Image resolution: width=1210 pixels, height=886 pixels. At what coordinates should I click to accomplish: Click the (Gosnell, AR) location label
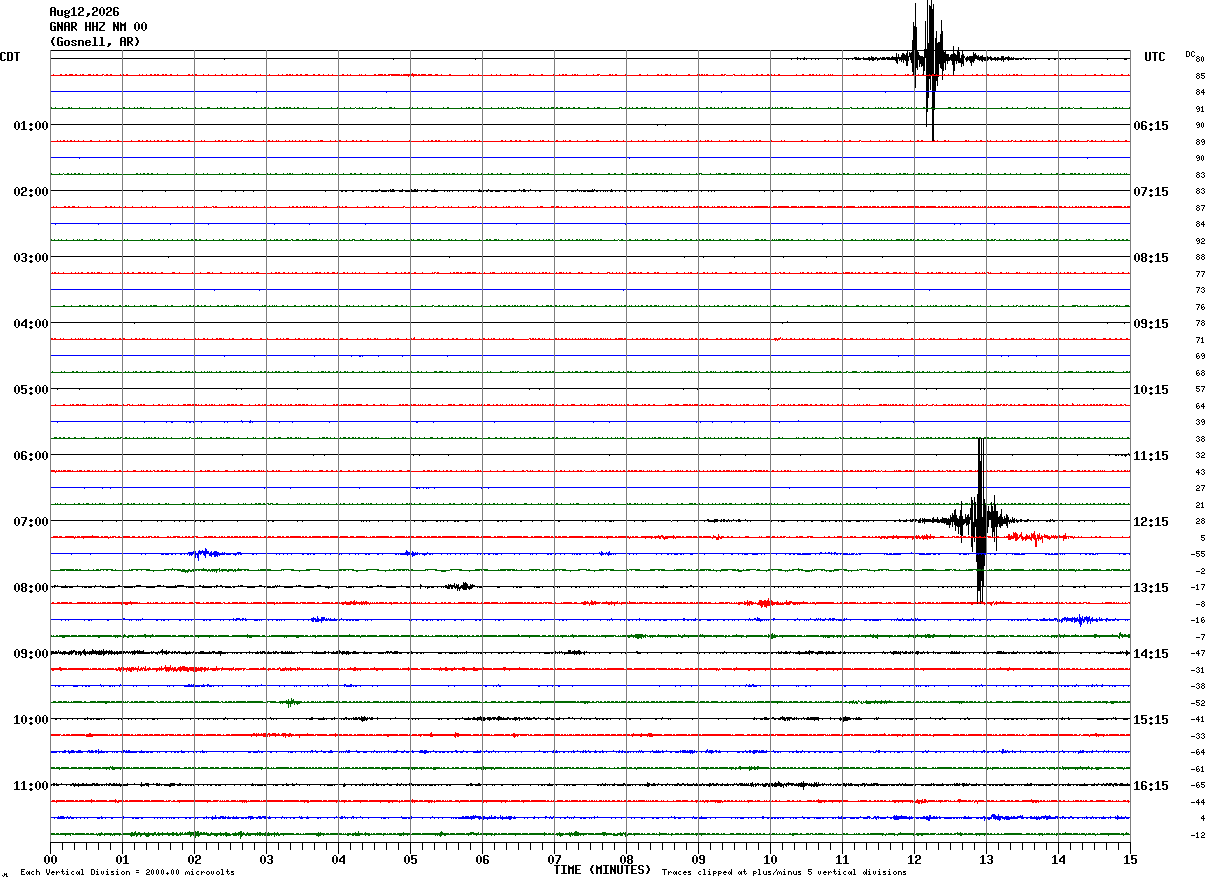click(x=95, y=42)
